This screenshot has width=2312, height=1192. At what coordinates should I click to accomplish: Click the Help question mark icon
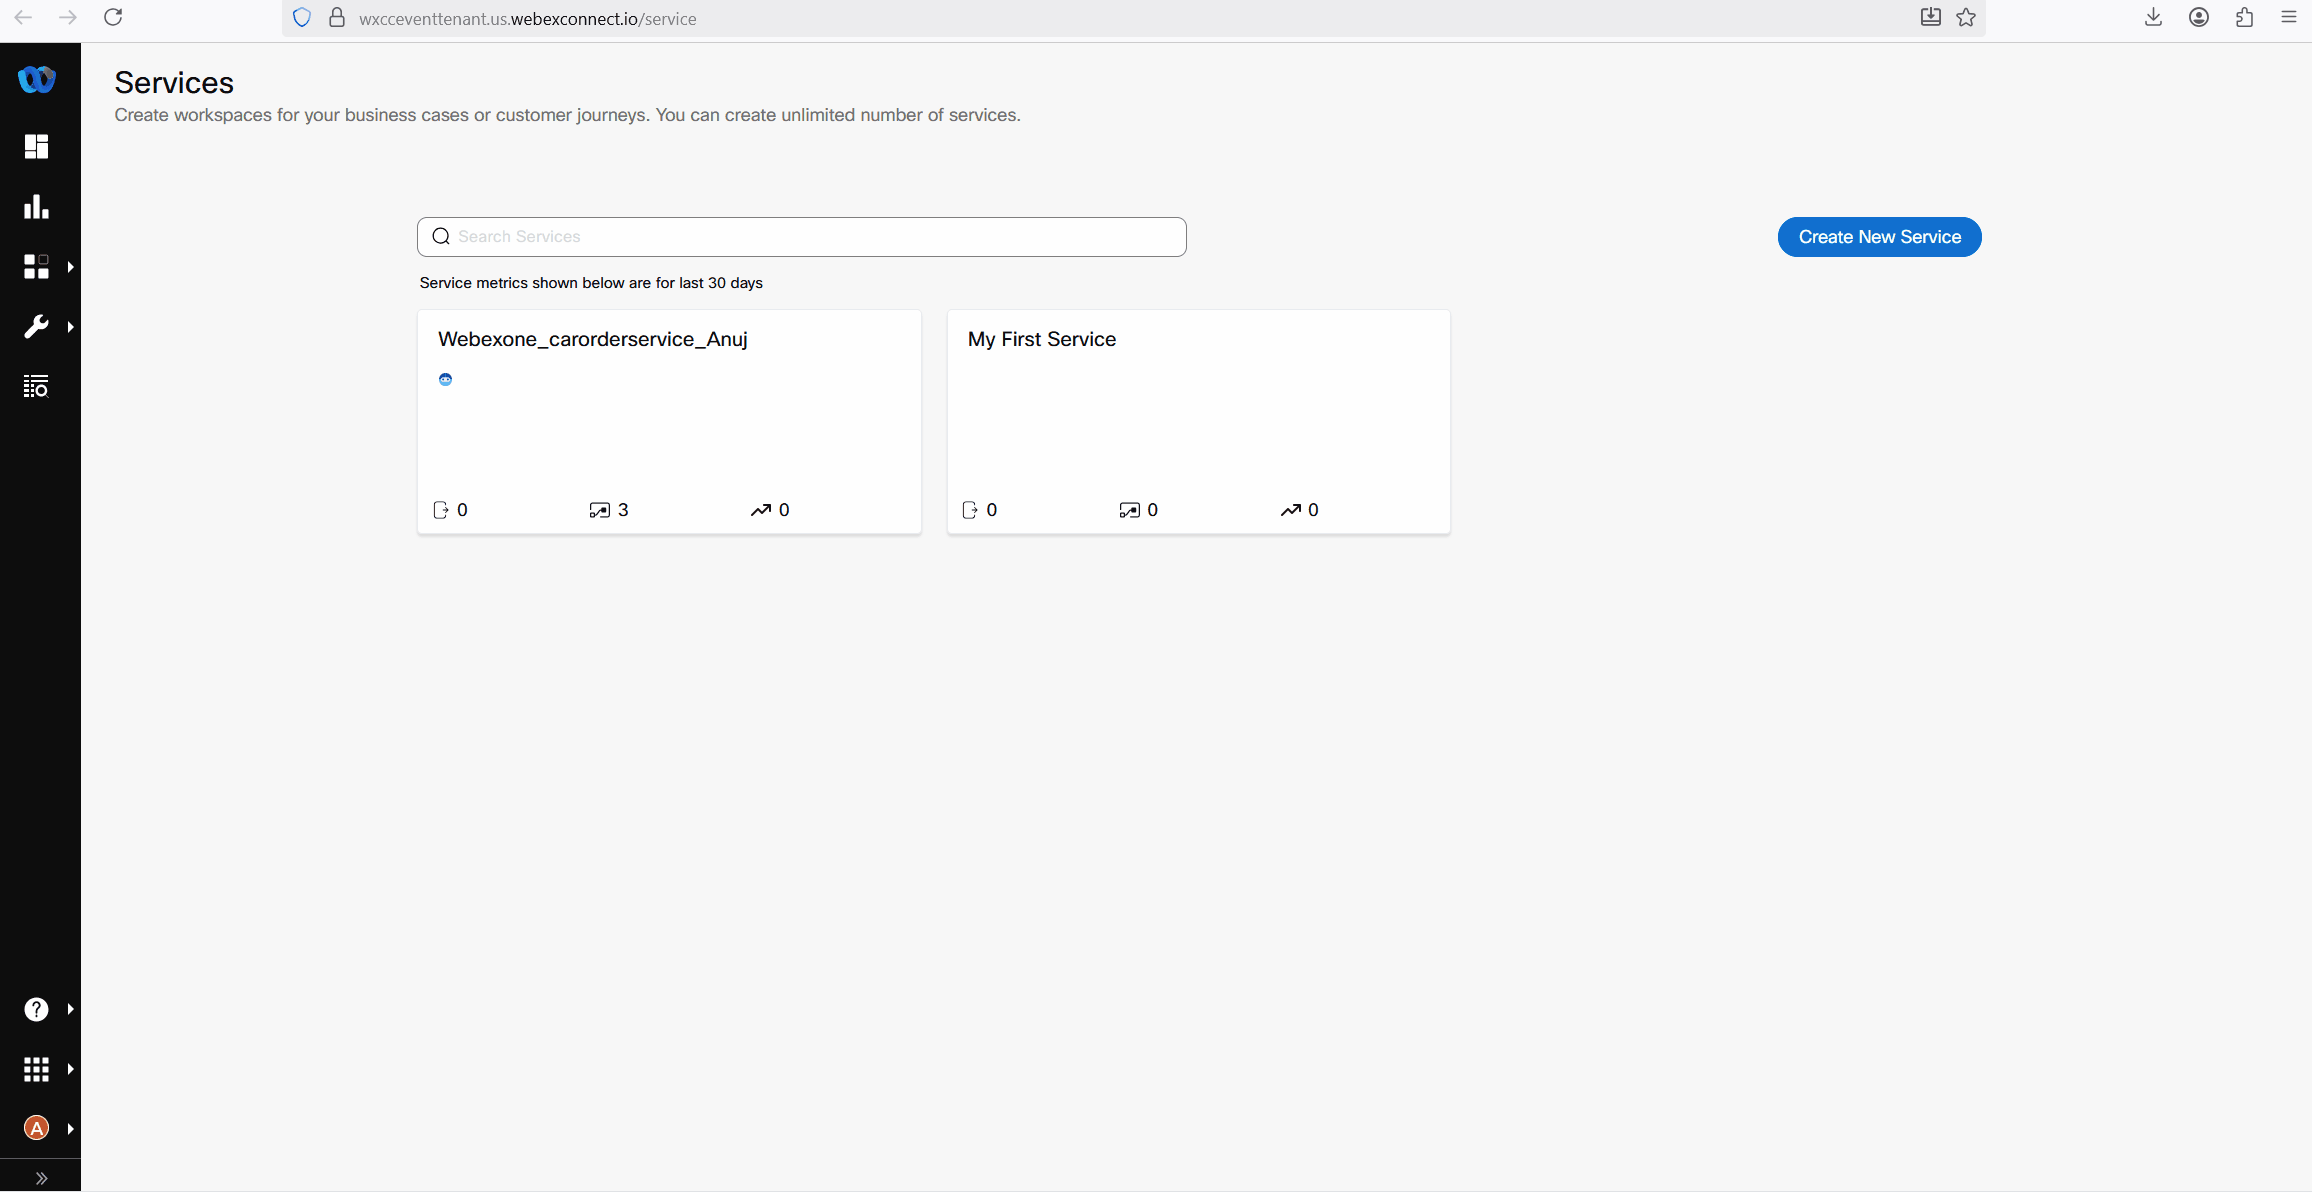36,1009
